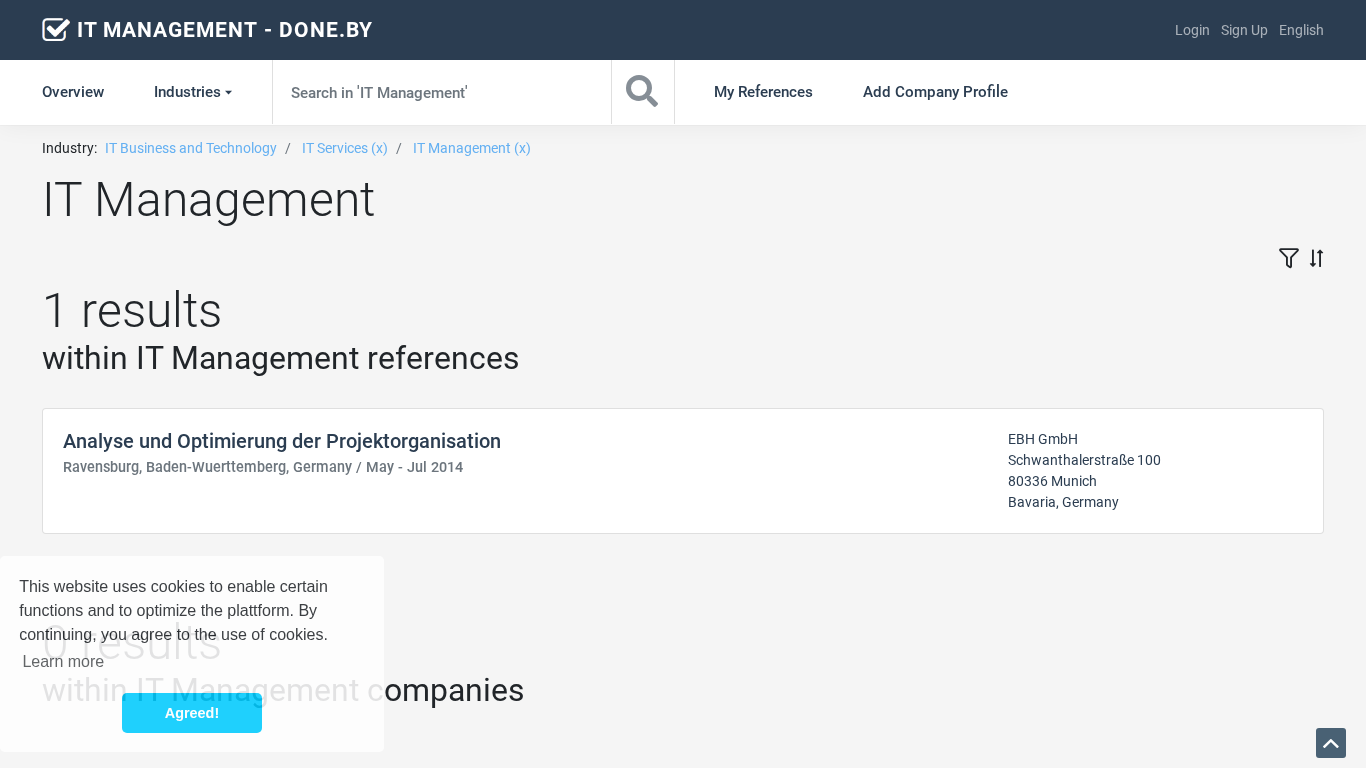The height and width of the screenshot is (768, 1366).
Task: Remove the IT Services (x) filter
Action: tap(344, 148)
